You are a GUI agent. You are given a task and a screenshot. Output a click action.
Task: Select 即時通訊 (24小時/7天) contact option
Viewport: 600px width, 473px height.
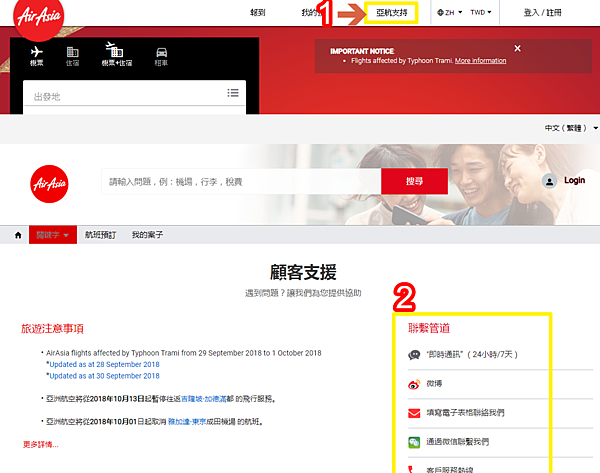pyautogui.click(x=472, y=354)
